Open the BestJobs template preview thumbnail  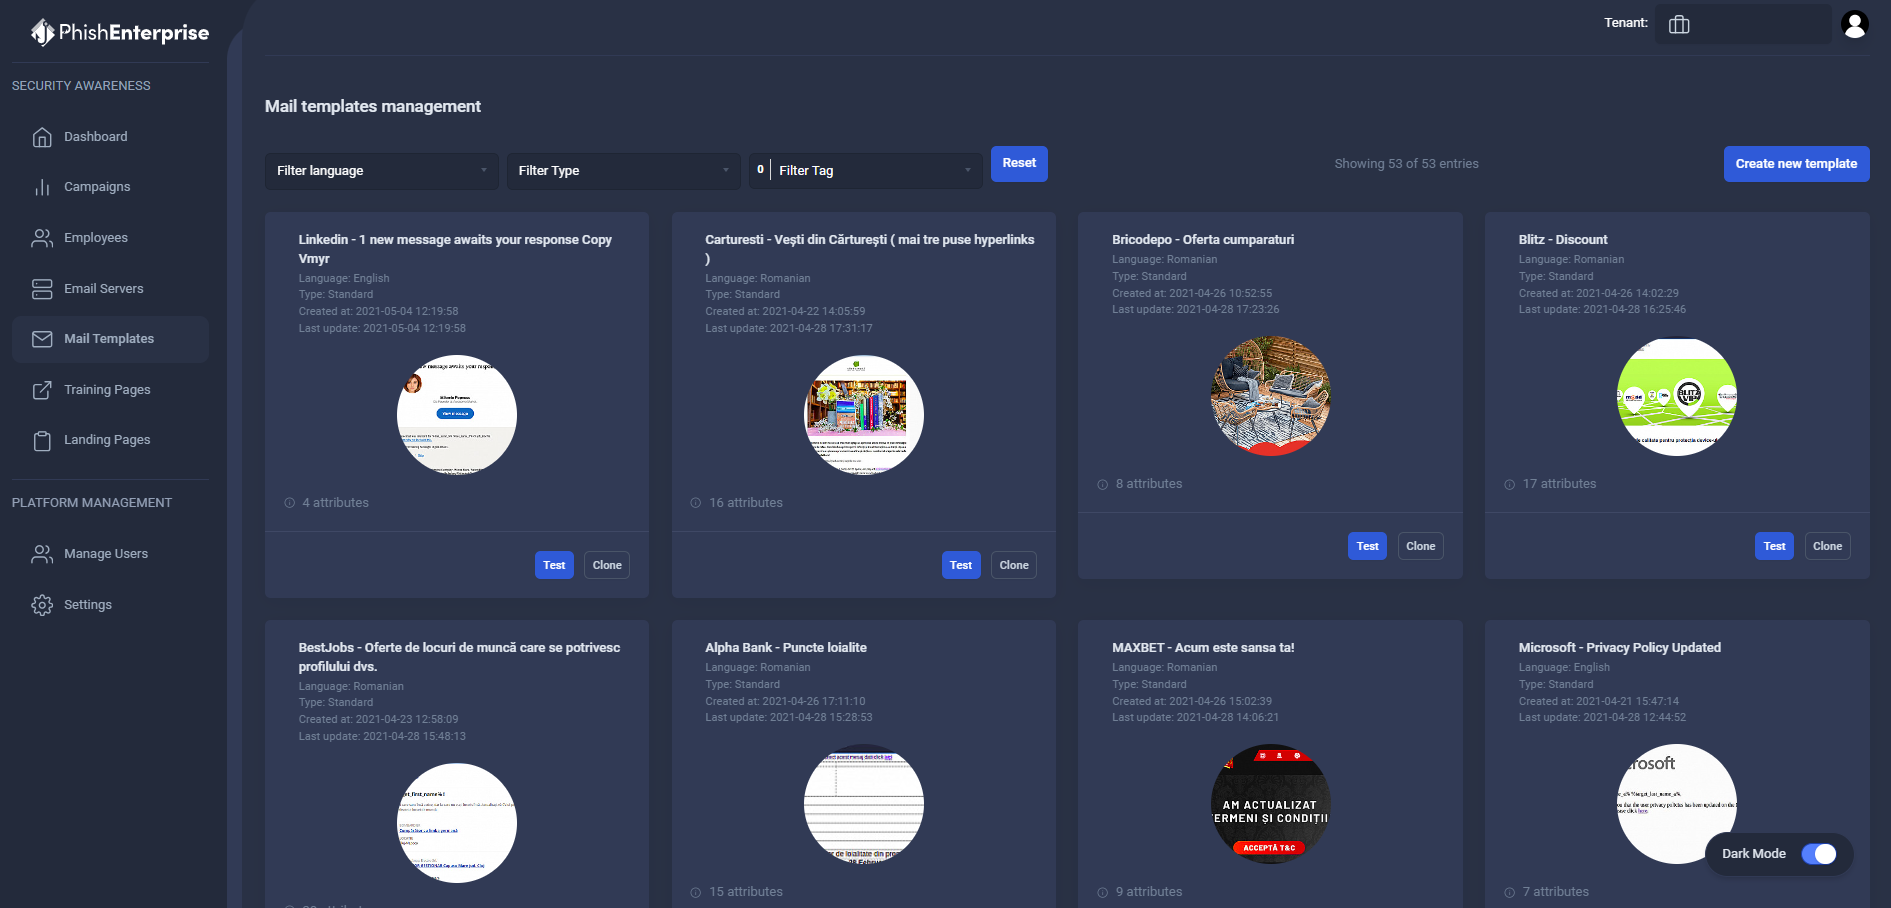click(457, 823)
